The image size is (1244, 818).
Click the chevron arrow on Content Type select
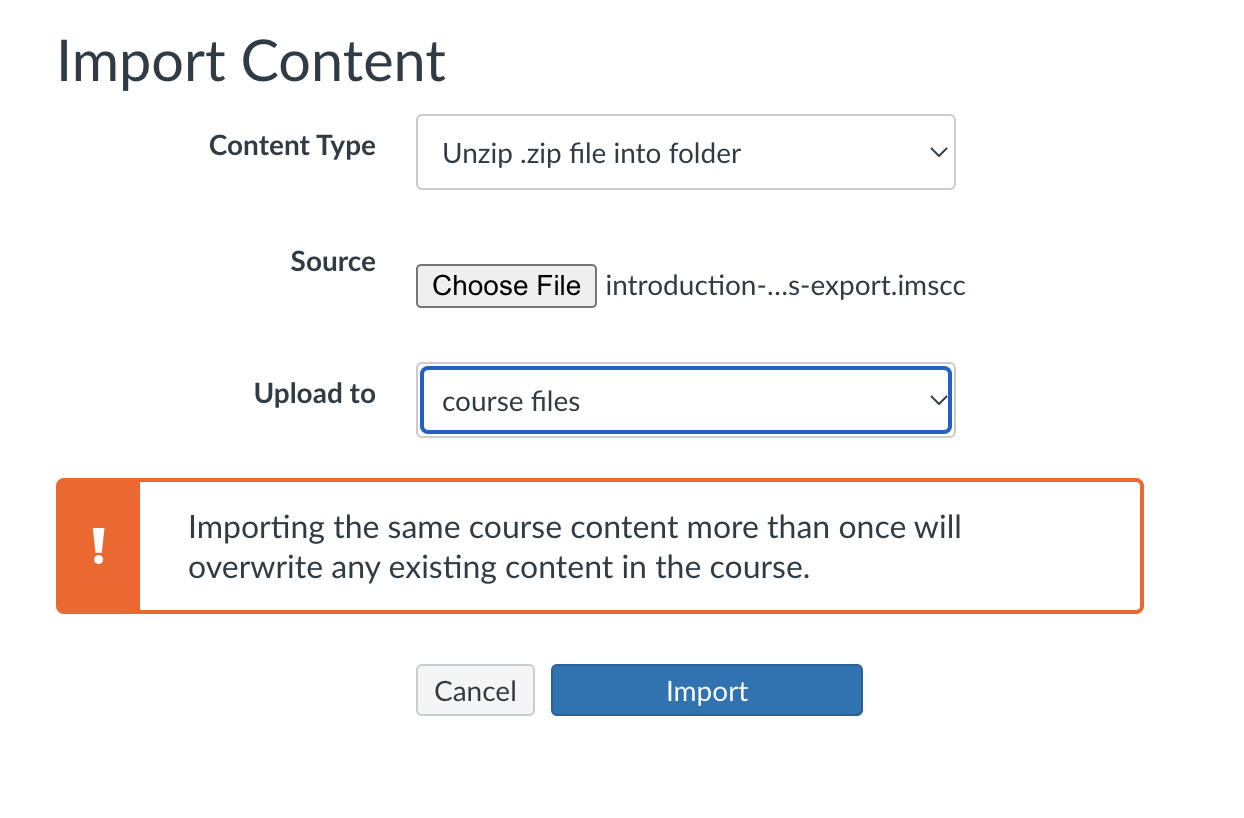click(937, 153)
